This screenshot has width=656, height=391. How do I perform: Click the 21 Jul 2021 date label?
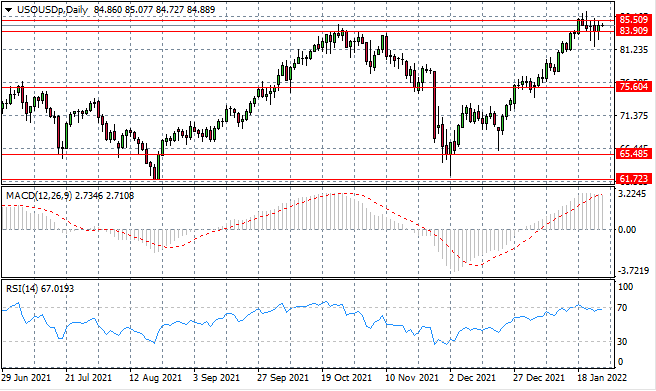pyautogui.click(x=89, y=378)
